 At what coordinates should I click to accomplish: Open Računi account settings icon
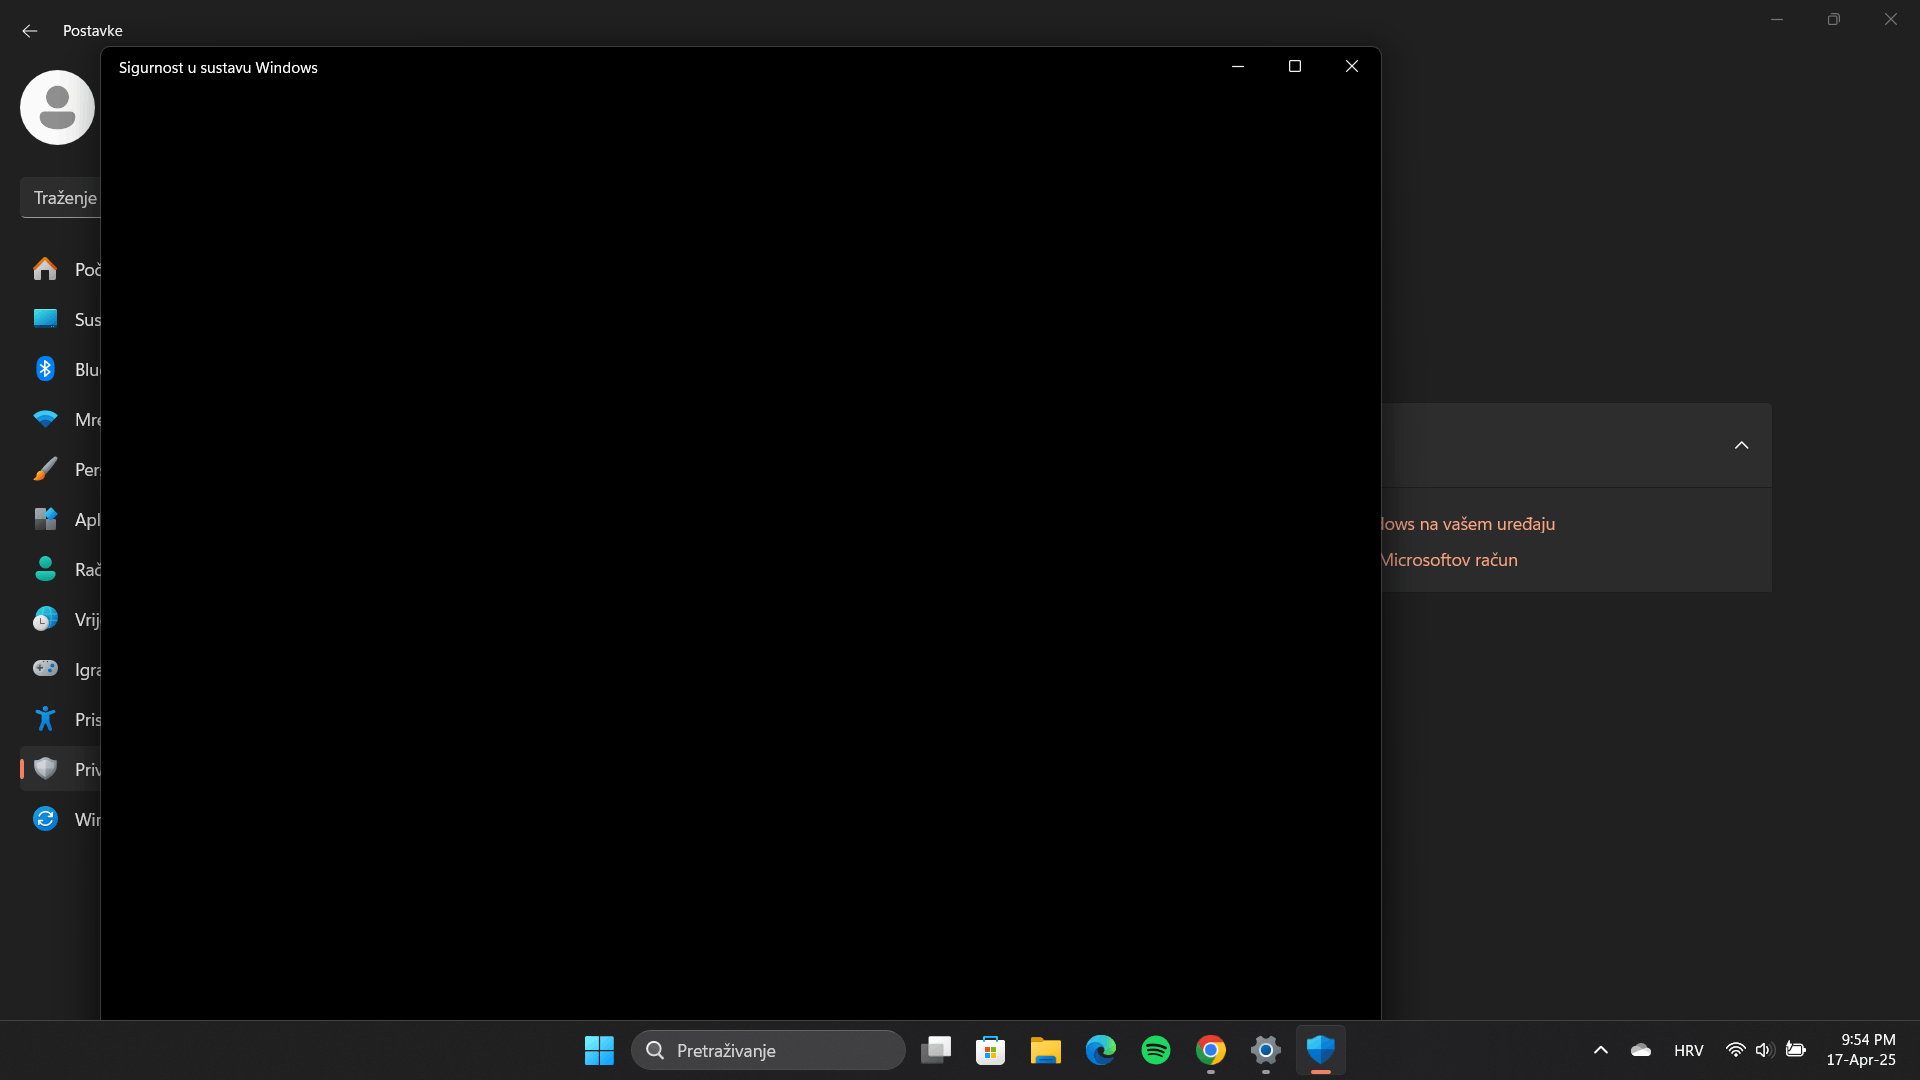coord(45,568)
